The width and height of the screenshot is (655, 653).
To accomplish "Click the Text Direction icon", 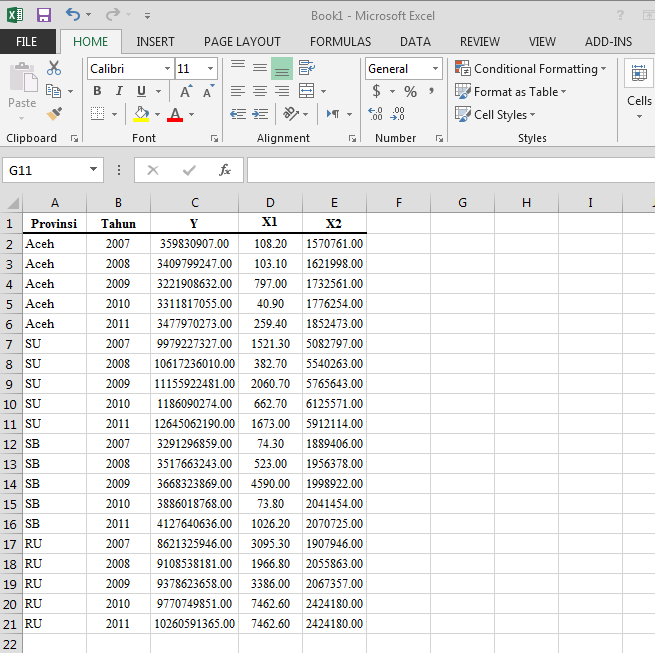I will coord(333,114).
